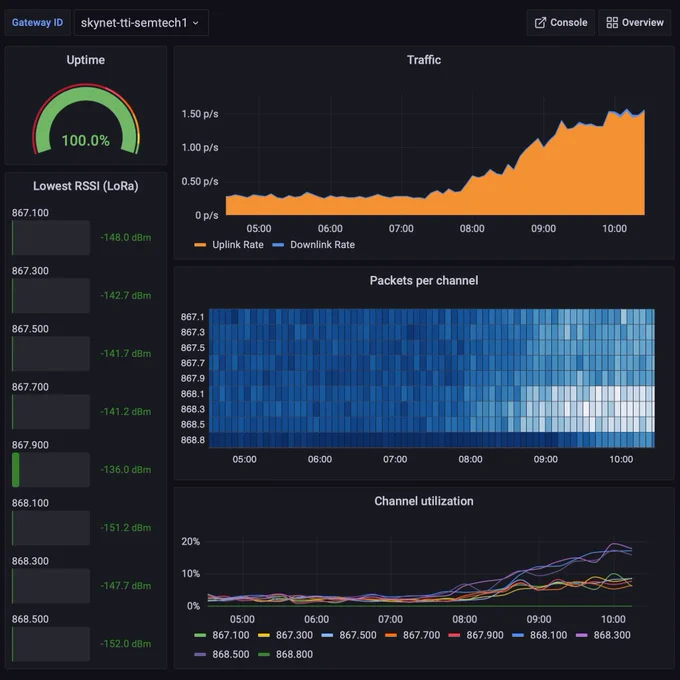The image size is (680, 680).
Task: Toggle the 867.300 series in Channel utilization legend
Action: (285, 635)
